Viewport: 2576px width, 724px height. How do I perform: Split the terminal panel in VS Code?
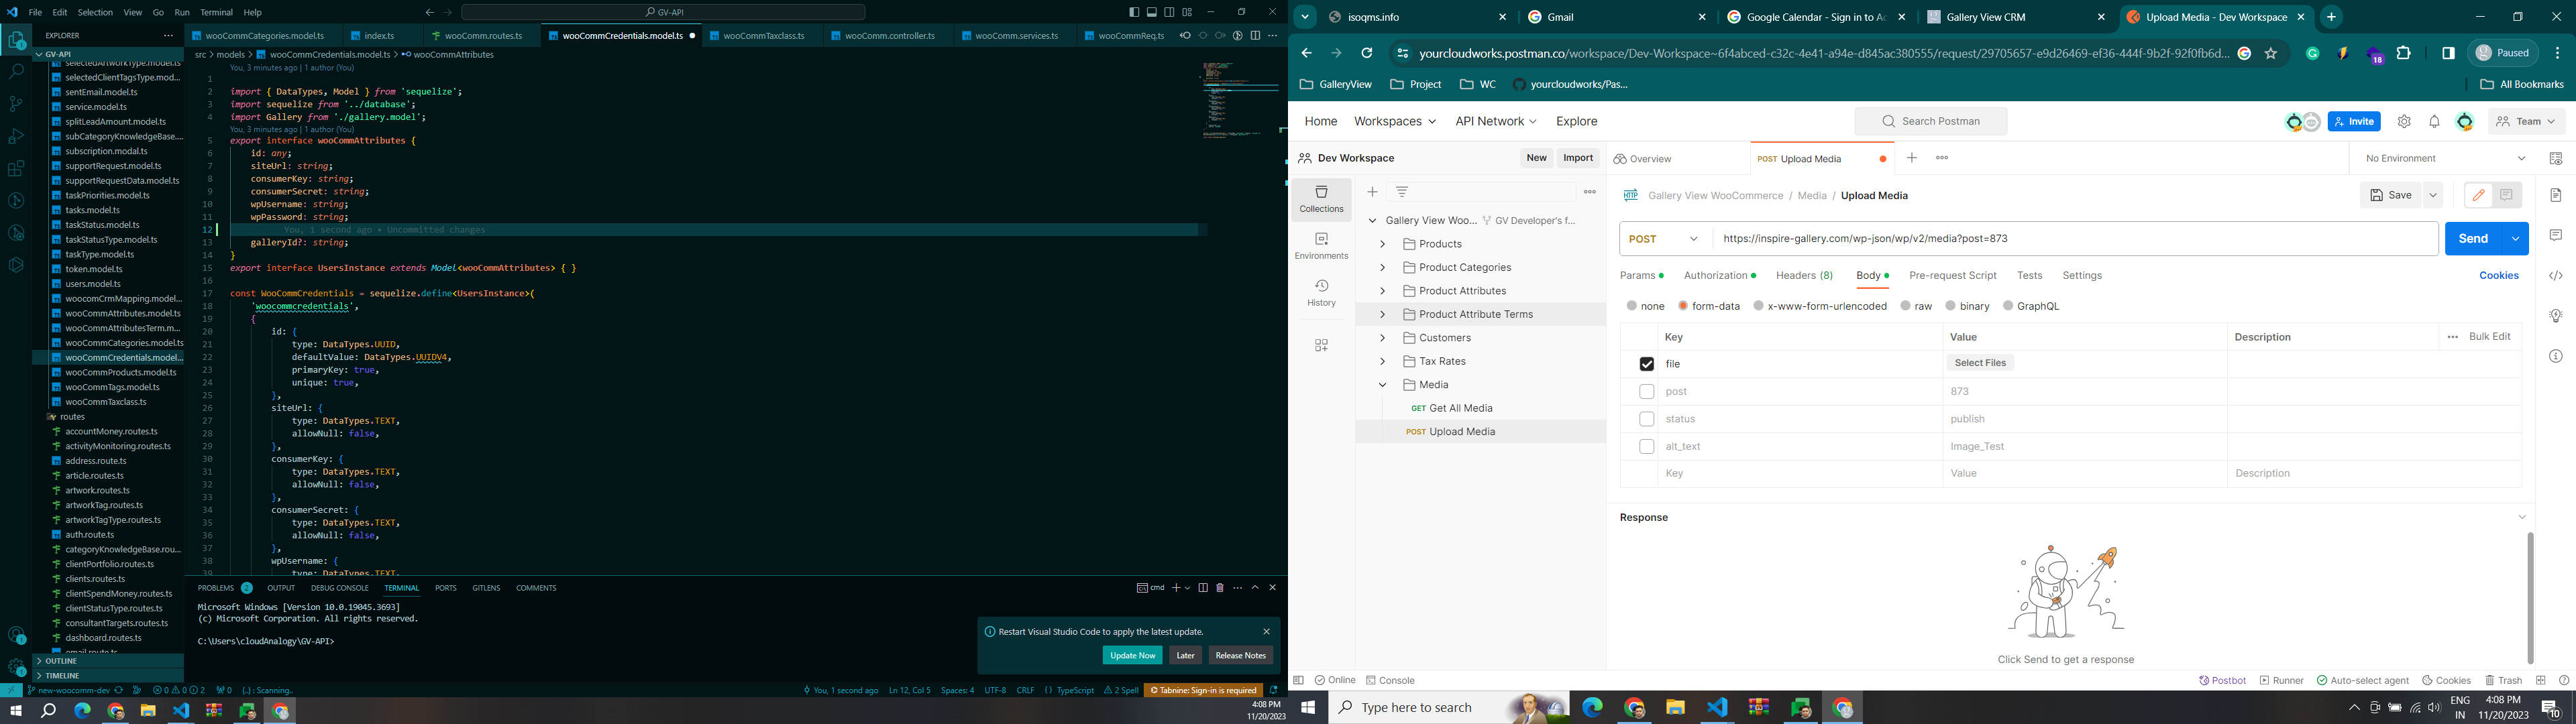pyautogui.click(x=1203, y=588)
